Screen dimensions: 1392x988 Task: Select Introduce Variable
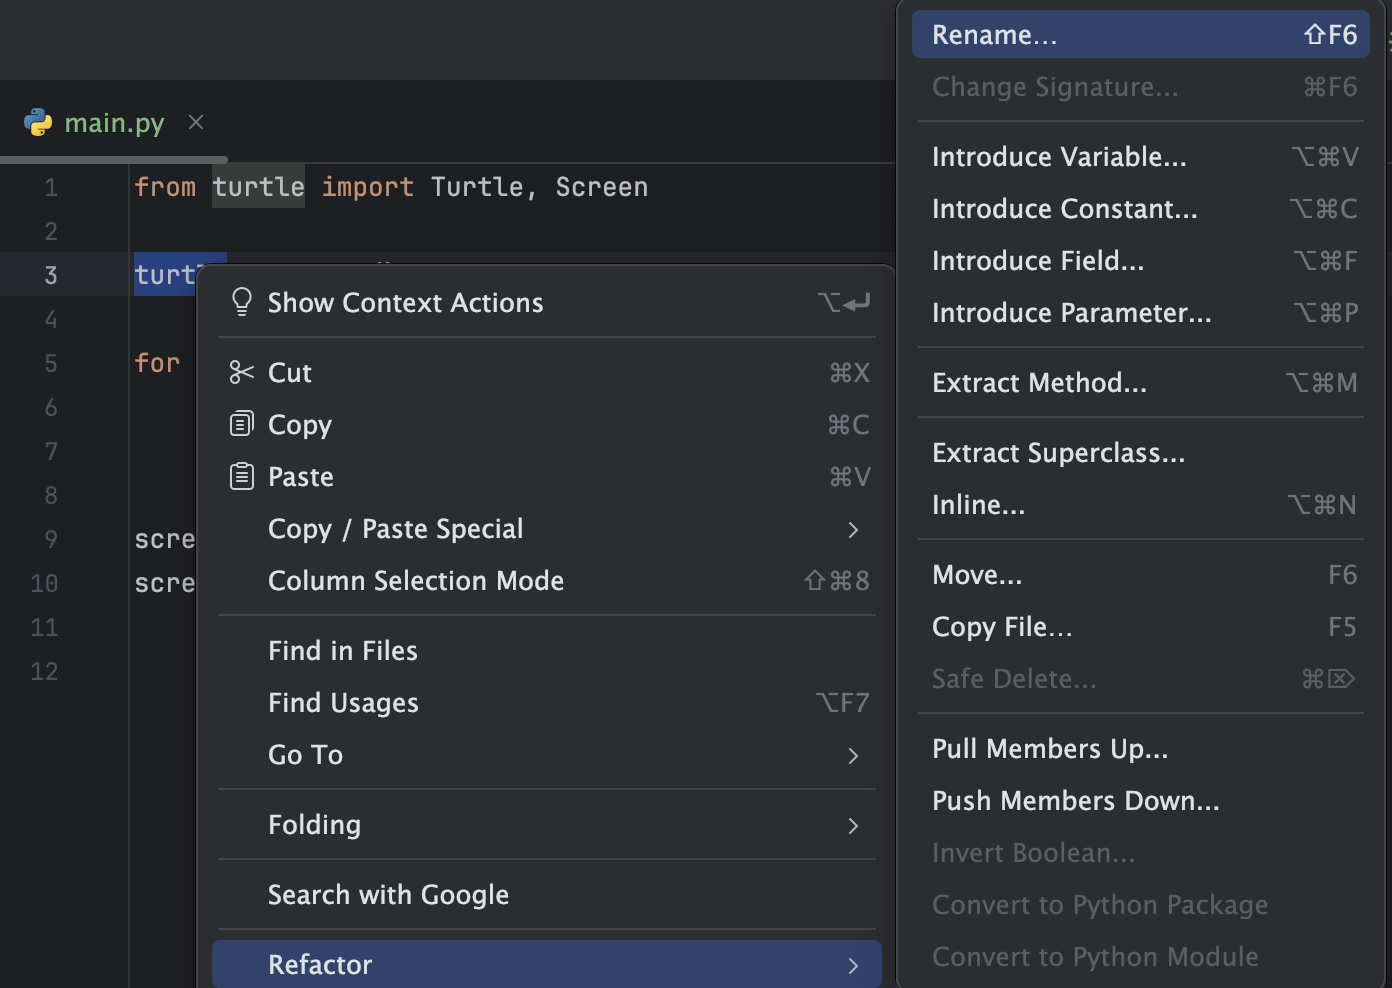(x=1059, y=156)
